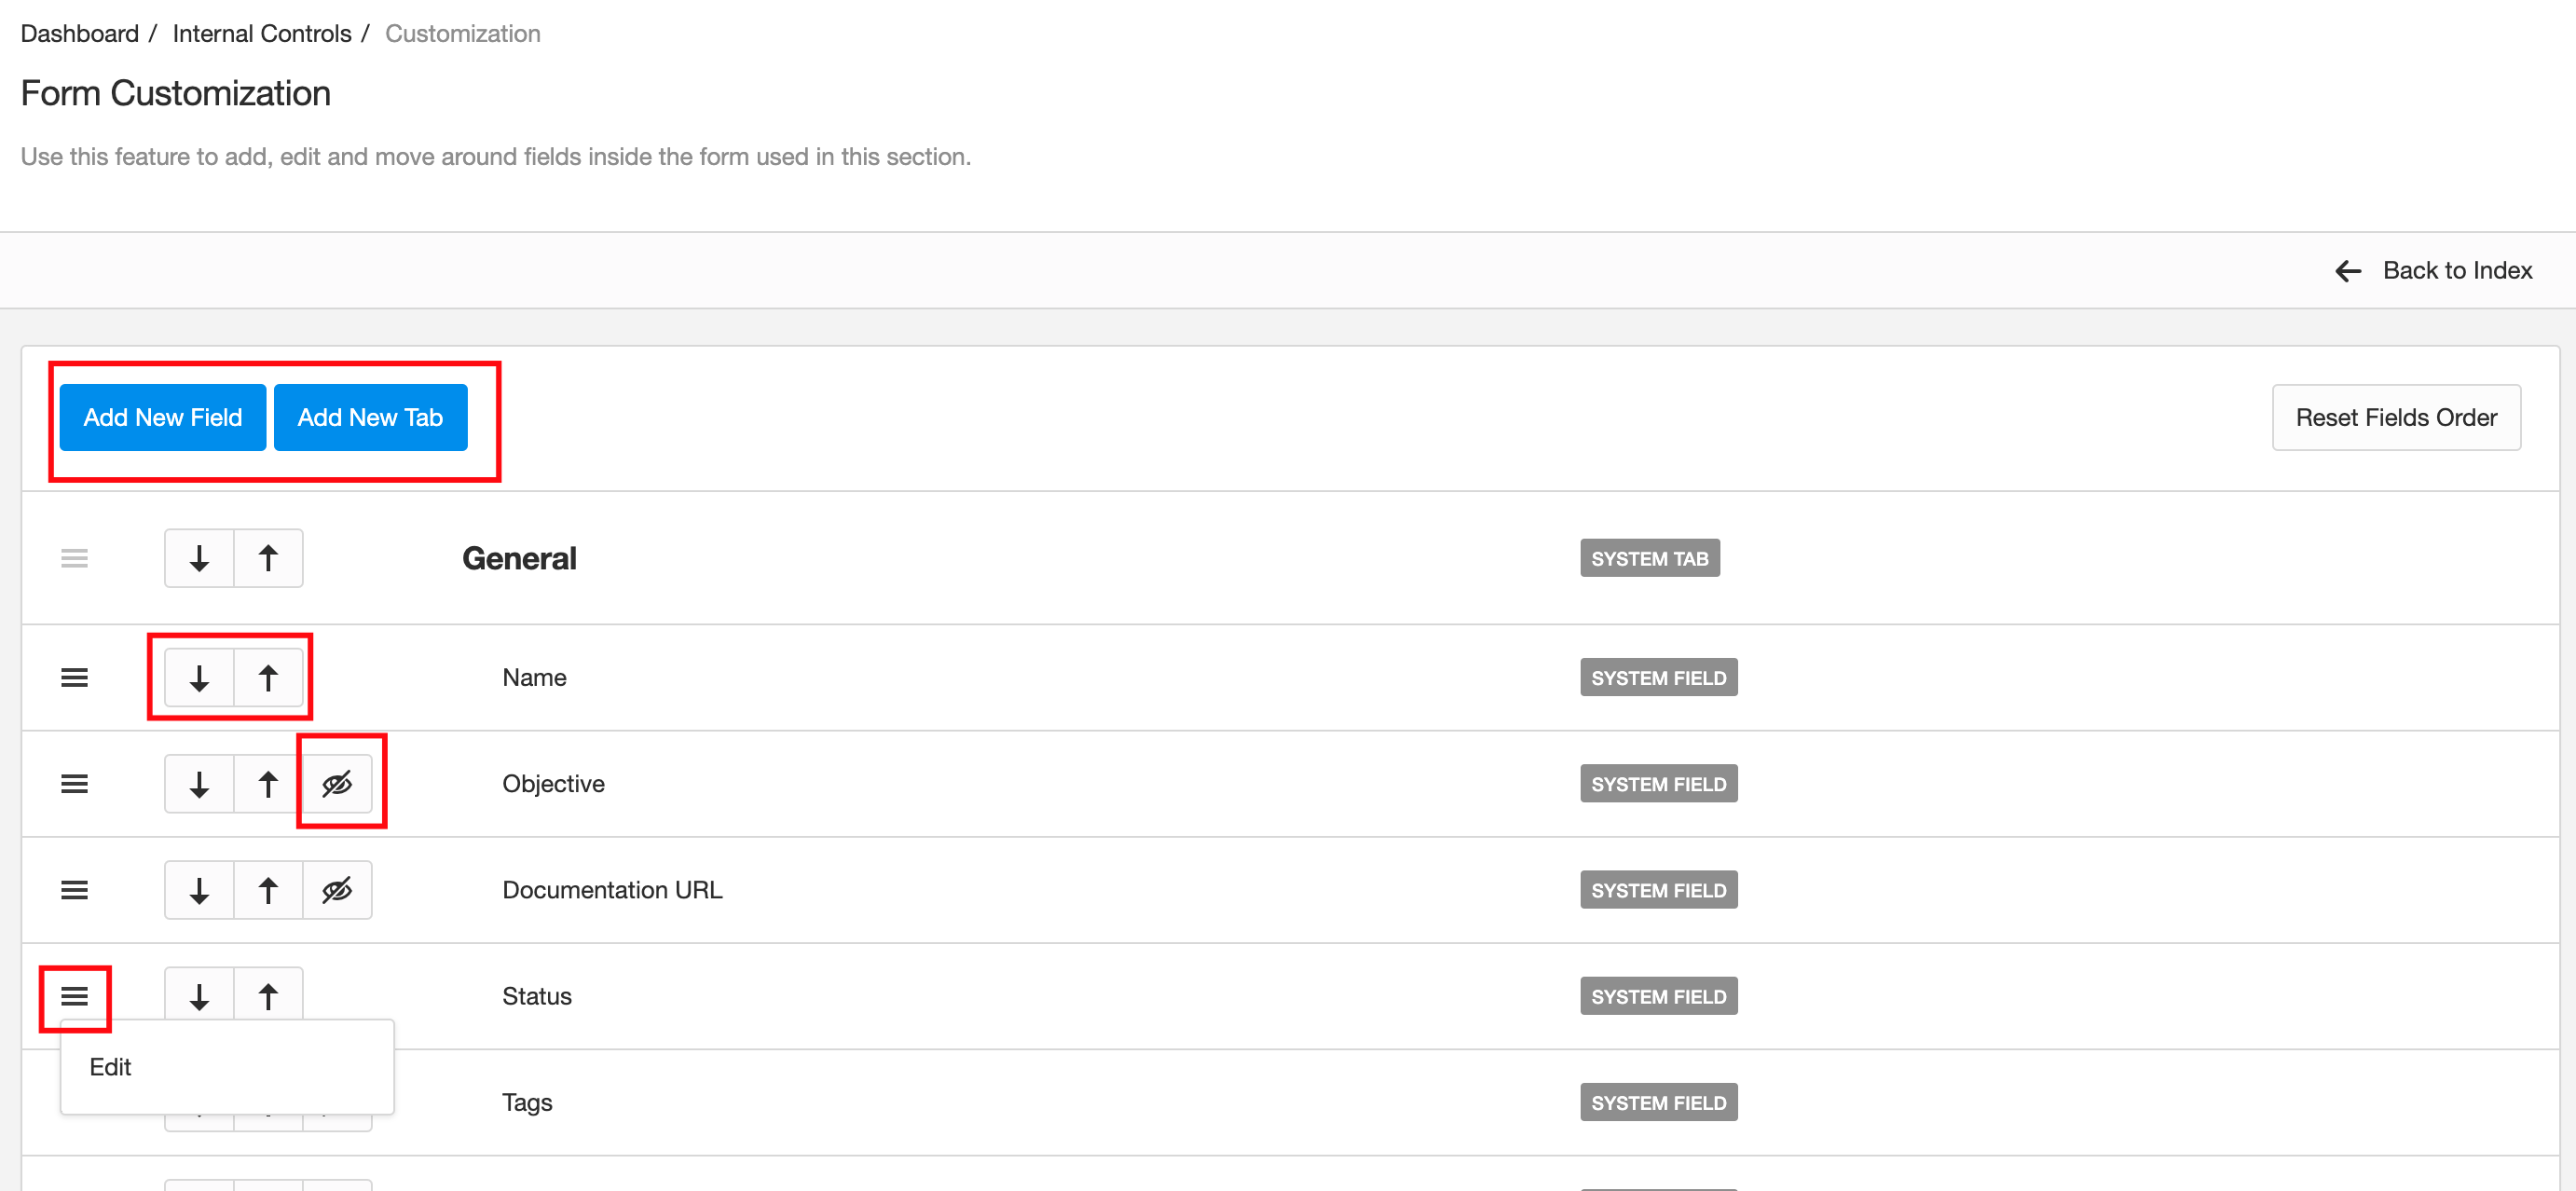The image size is (2576, 1191).
Task: Move the General tab down
Action: point(199,558)
